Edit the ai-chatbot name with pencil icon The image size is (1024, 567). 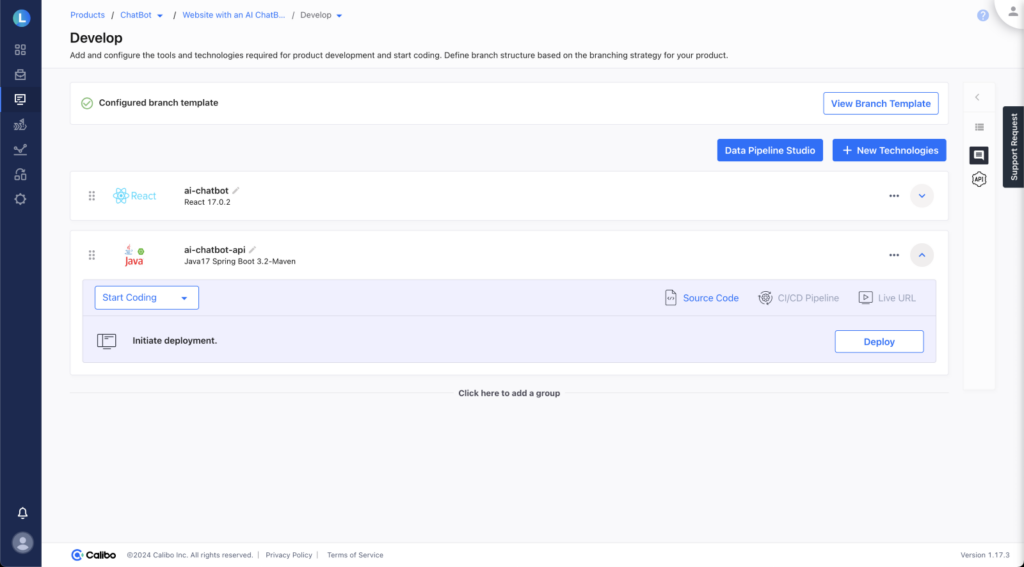point(236,190)
